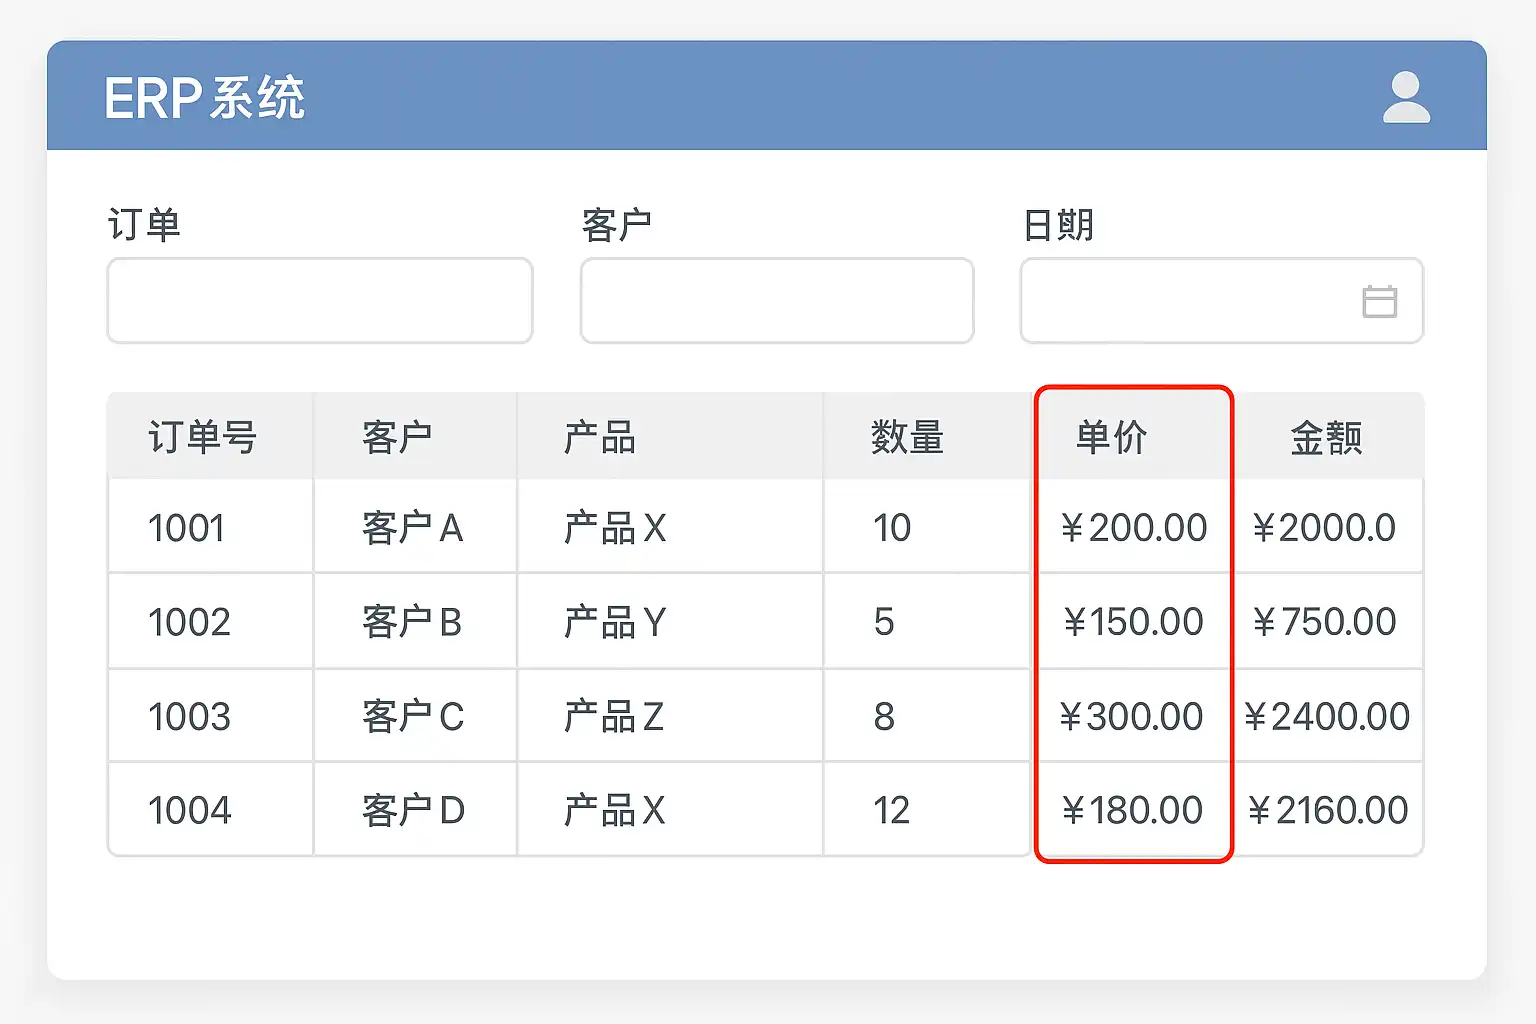Click the ¥300.00 unit price cell

[x=1132, y=716]
